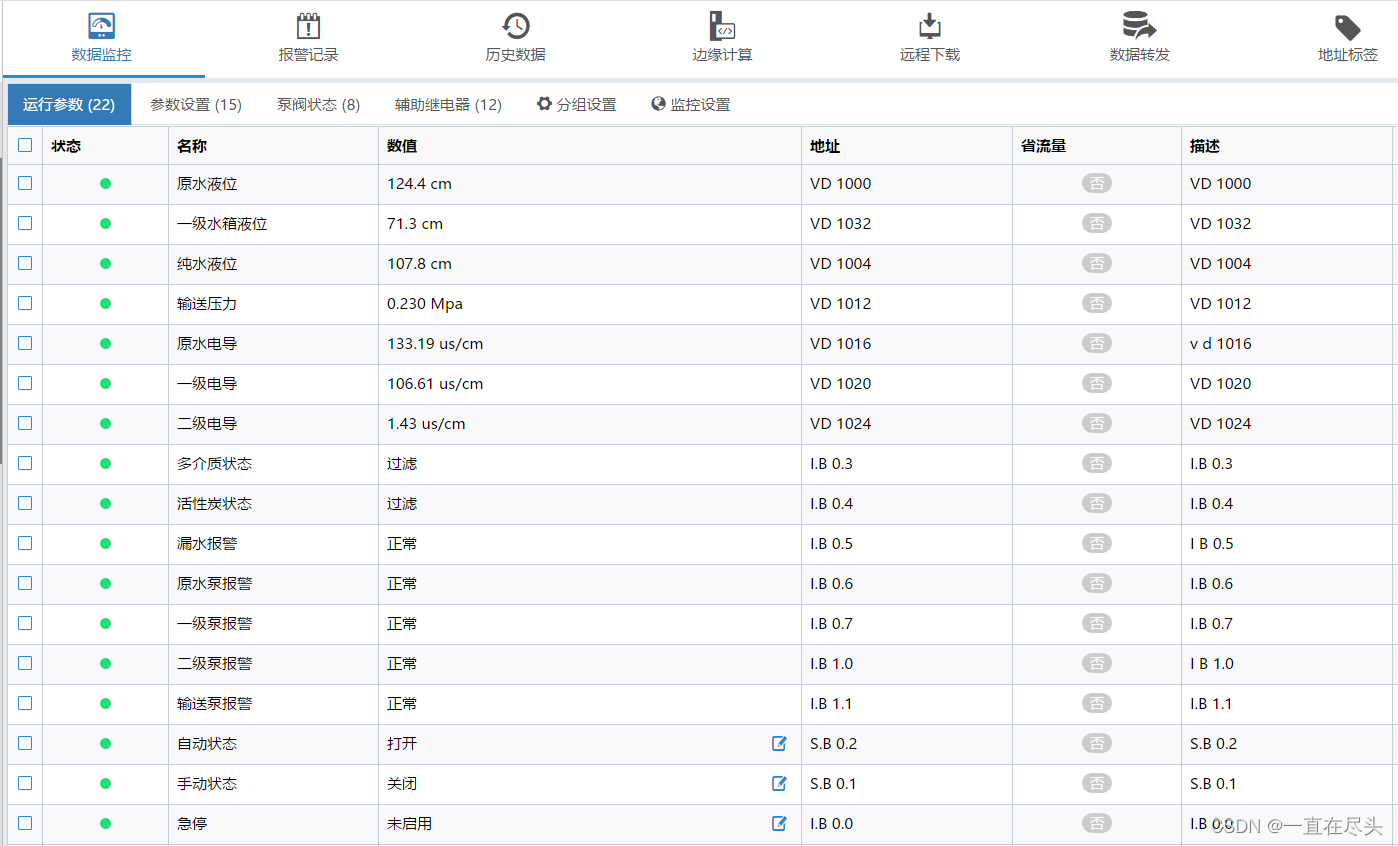Screen dimensions: 1398x846
Task: Select the 1.43 us/cm value cell
Action: (x=590, y=424)
